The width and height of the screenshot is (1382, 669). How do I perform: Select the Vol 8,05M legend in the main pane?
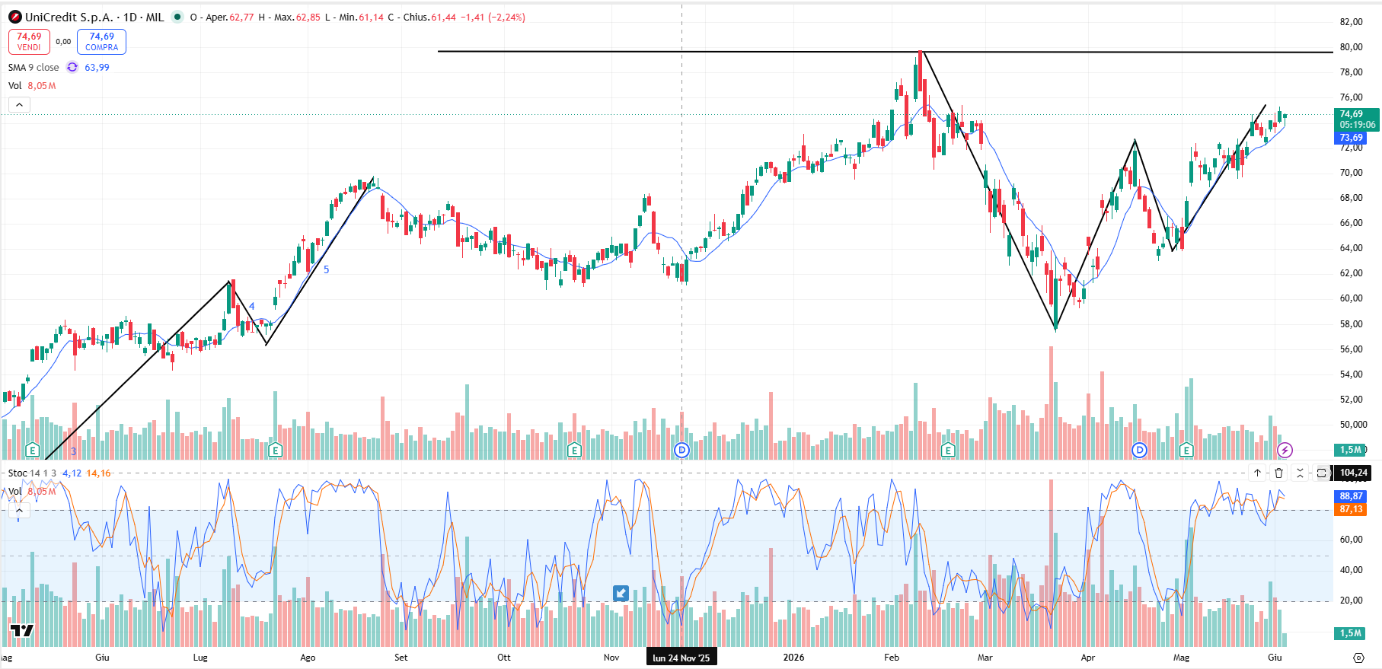pos(32,86)
